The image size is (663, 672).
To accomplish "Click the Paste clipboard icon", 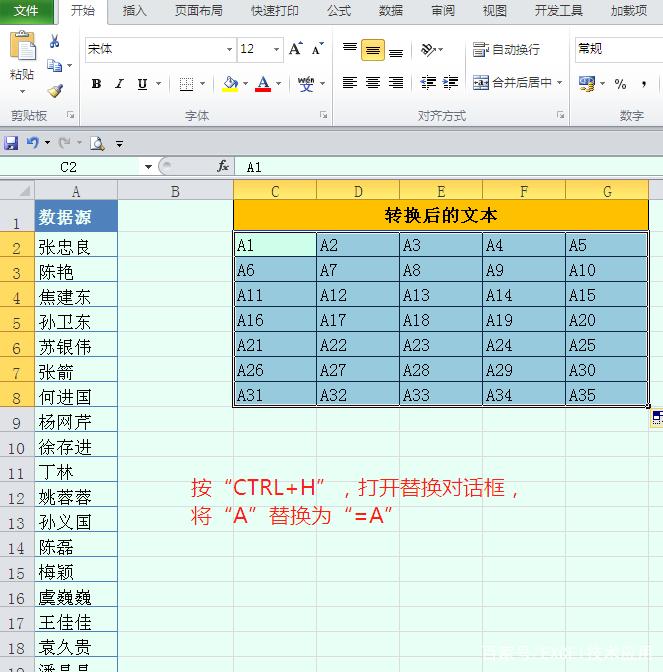I will click(x=22, y=45).
